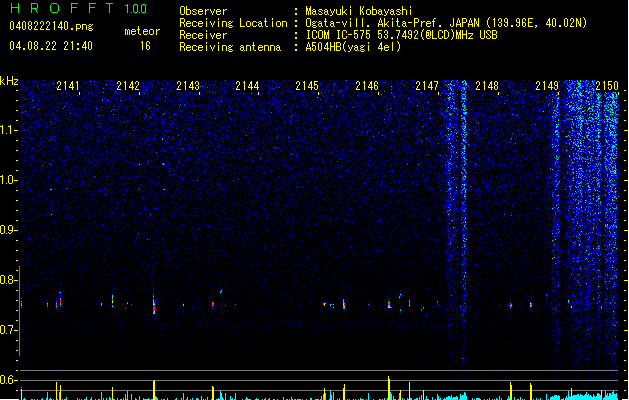Click the 2144 time marker

coord(247,86)
